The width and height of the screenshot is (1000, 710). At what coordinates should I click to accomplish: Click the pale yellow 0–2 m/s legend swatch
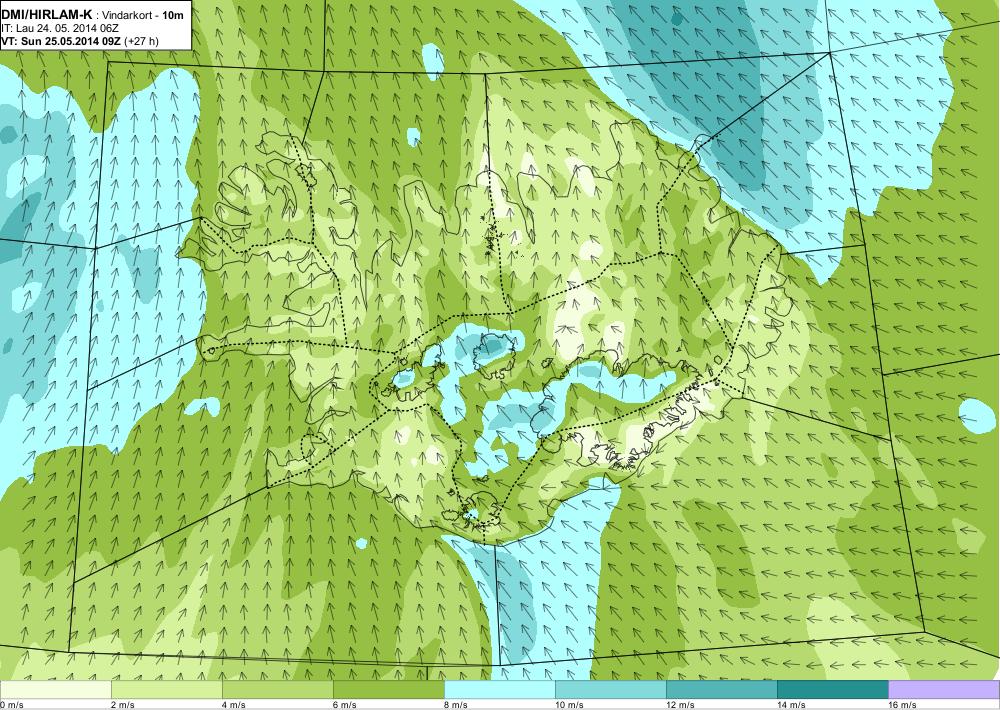pyautogui.click(x=55, y=690)
